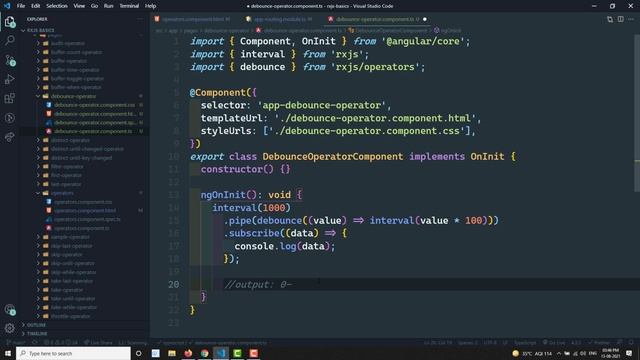Open operators.component.ts file
Image resolution: width=640 pixels, height=360 pixels.
[82, 229]
